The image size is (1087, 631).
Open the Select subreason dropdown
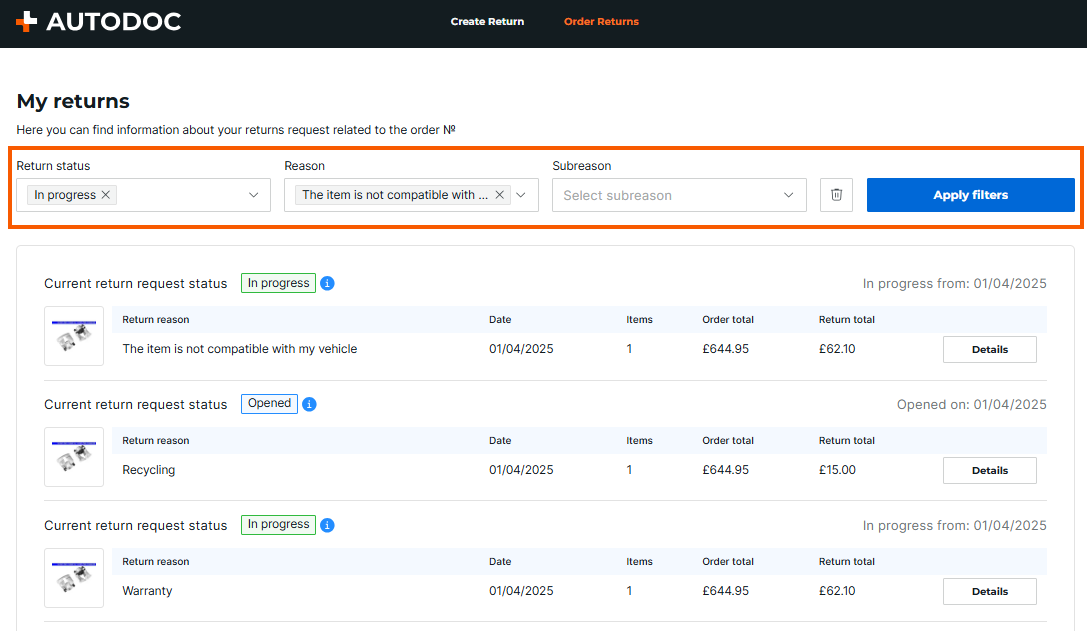tap(678, 195)
